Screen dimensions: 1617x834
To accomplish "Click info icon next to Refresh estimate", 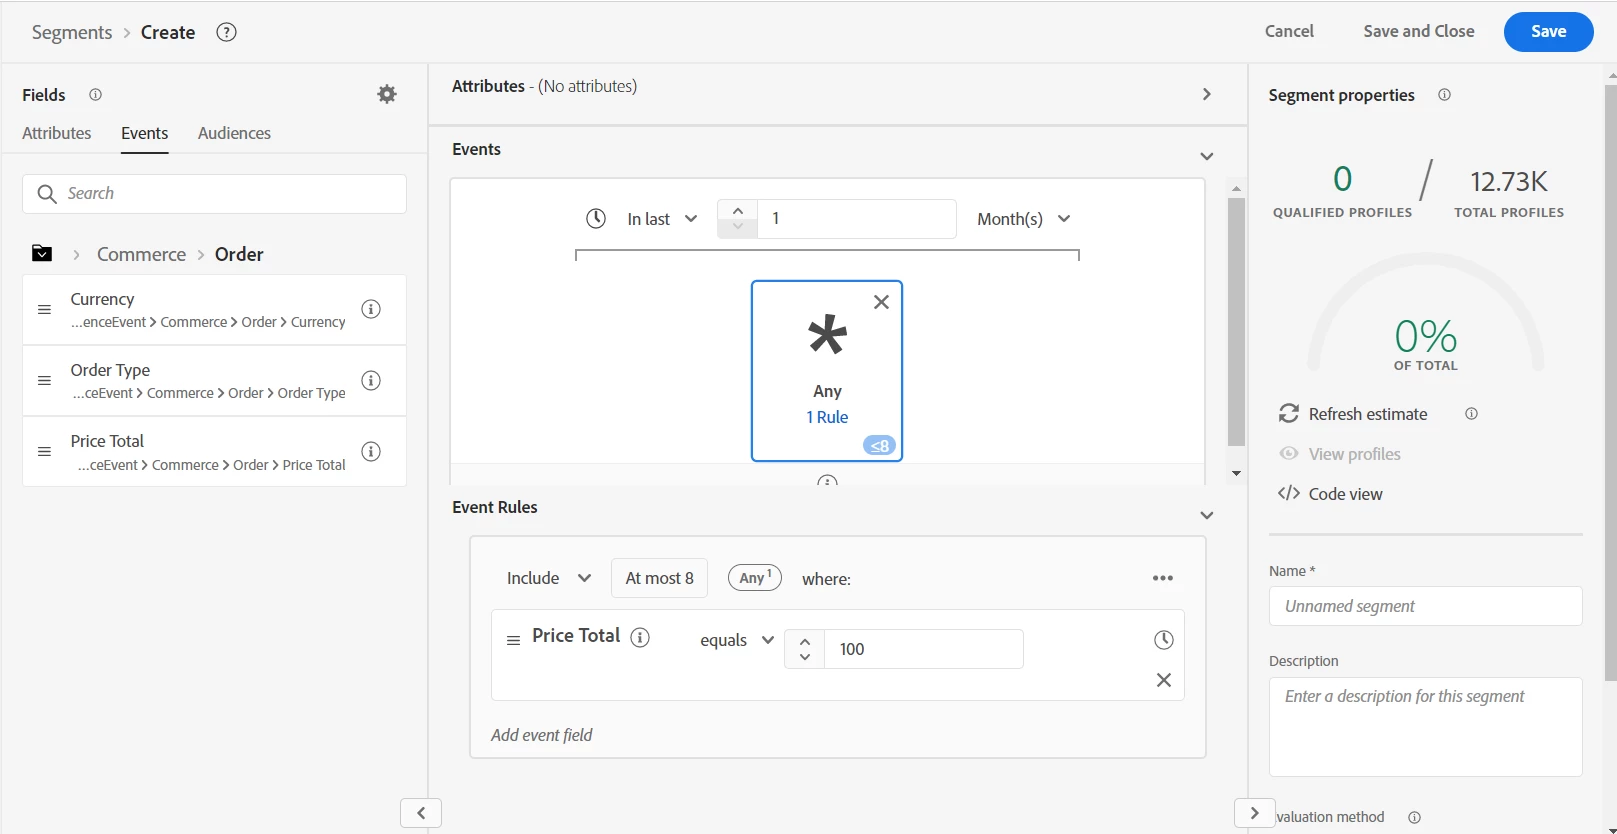I will coord(1472,414).
